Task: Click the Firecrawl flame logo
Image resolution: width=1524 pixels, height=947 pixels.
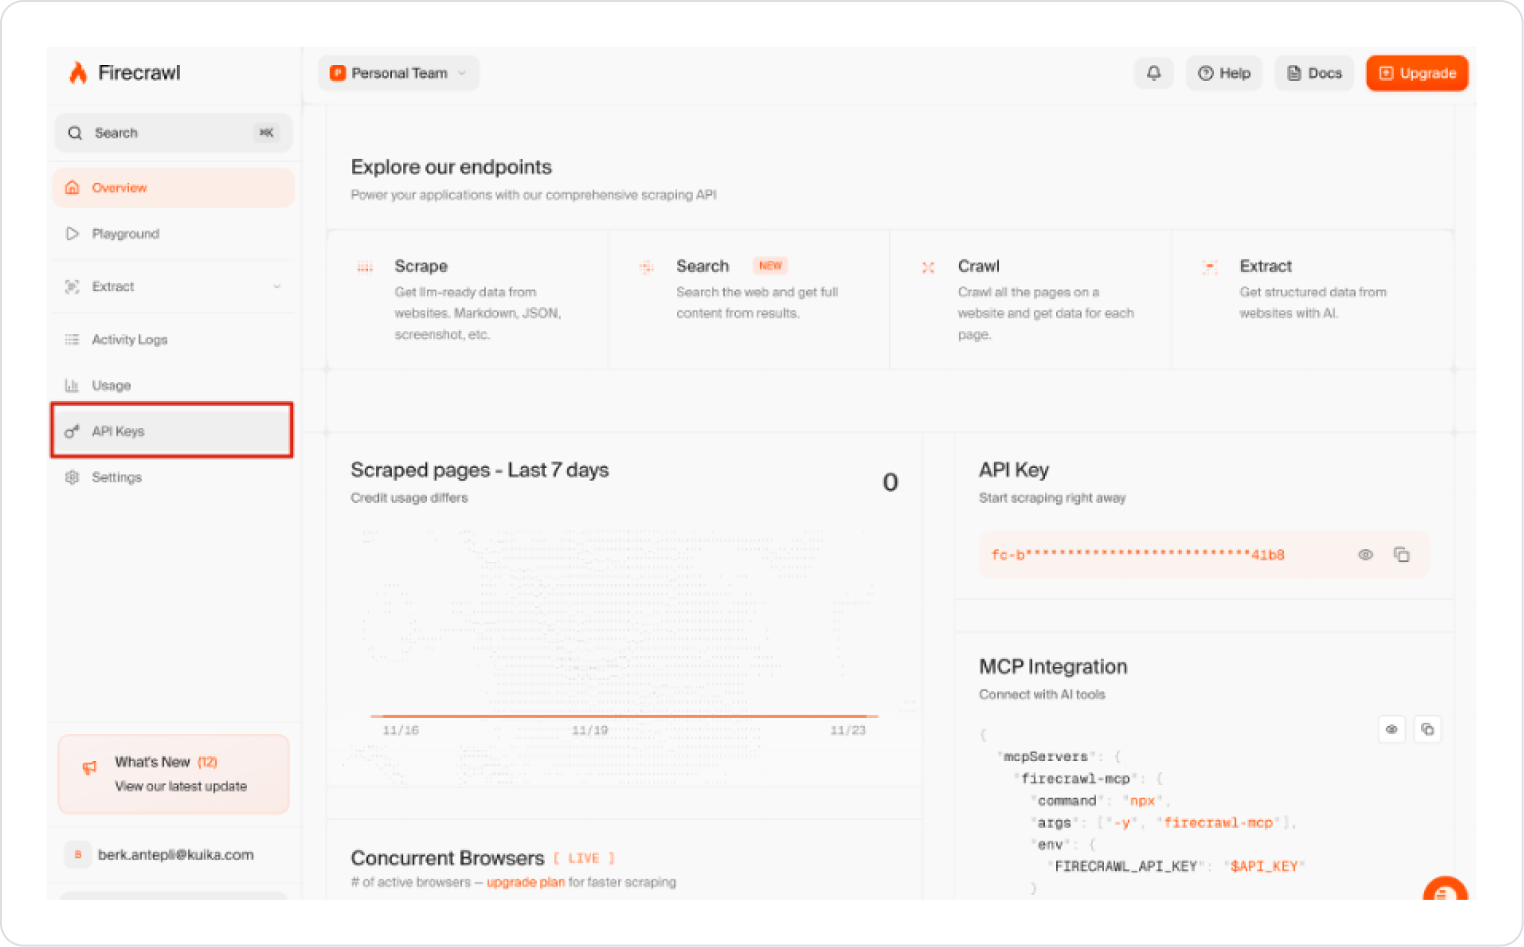Action: coord(77,73)
